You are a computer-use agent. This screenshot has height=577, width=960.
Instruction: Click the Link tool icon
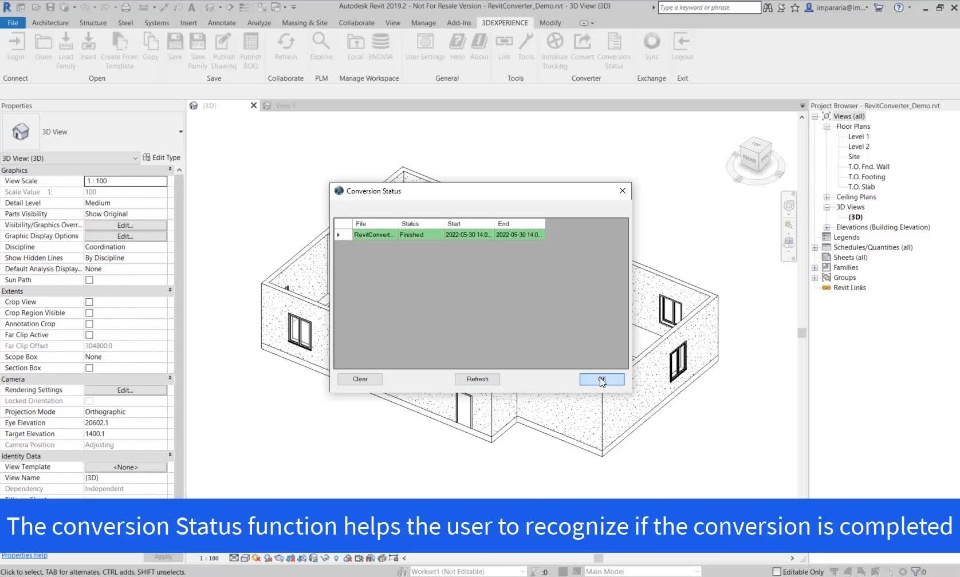[x=504, y=47]
